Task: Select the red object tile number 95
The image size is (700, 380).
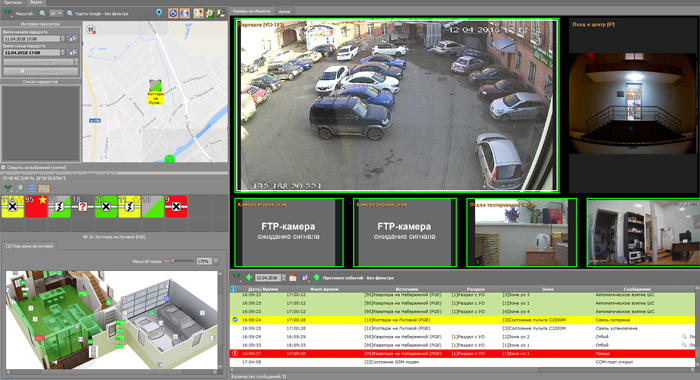Action: (36, 207)
